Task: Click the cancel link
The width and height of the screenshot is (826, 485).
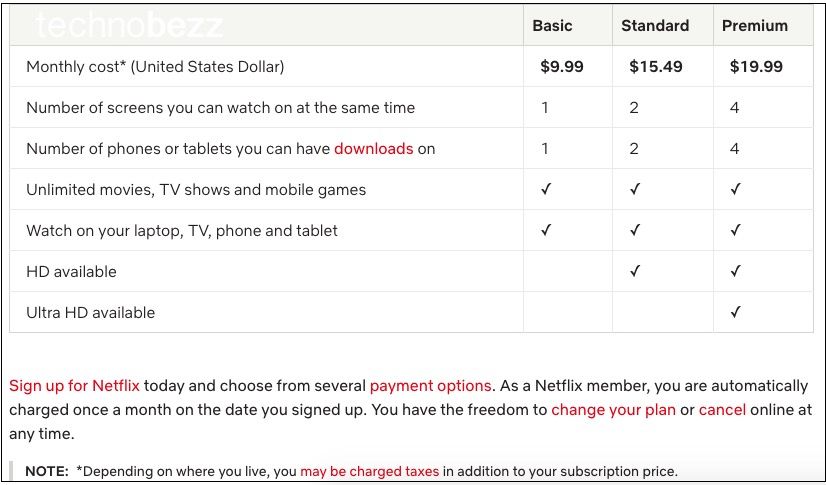Action: (722, 410)
